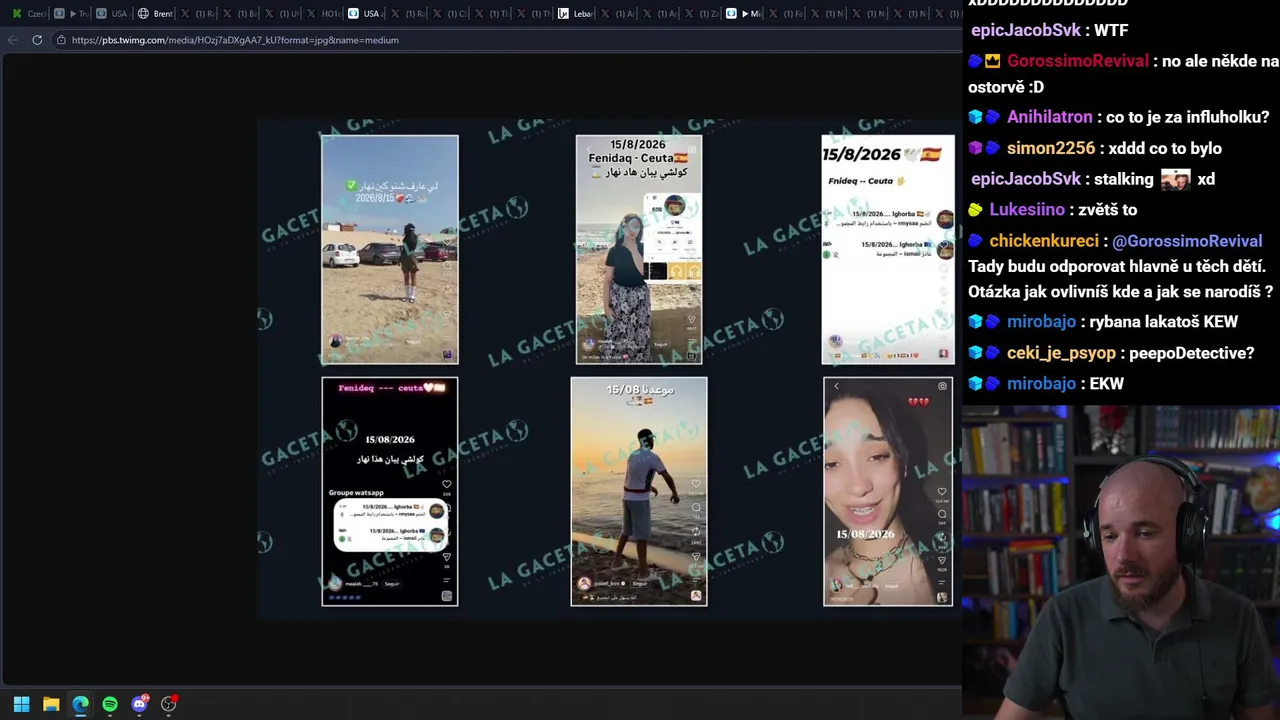View site information via the lock icon
The height and width of the screenshot is (720, 1280).
(x=61, y=40)
